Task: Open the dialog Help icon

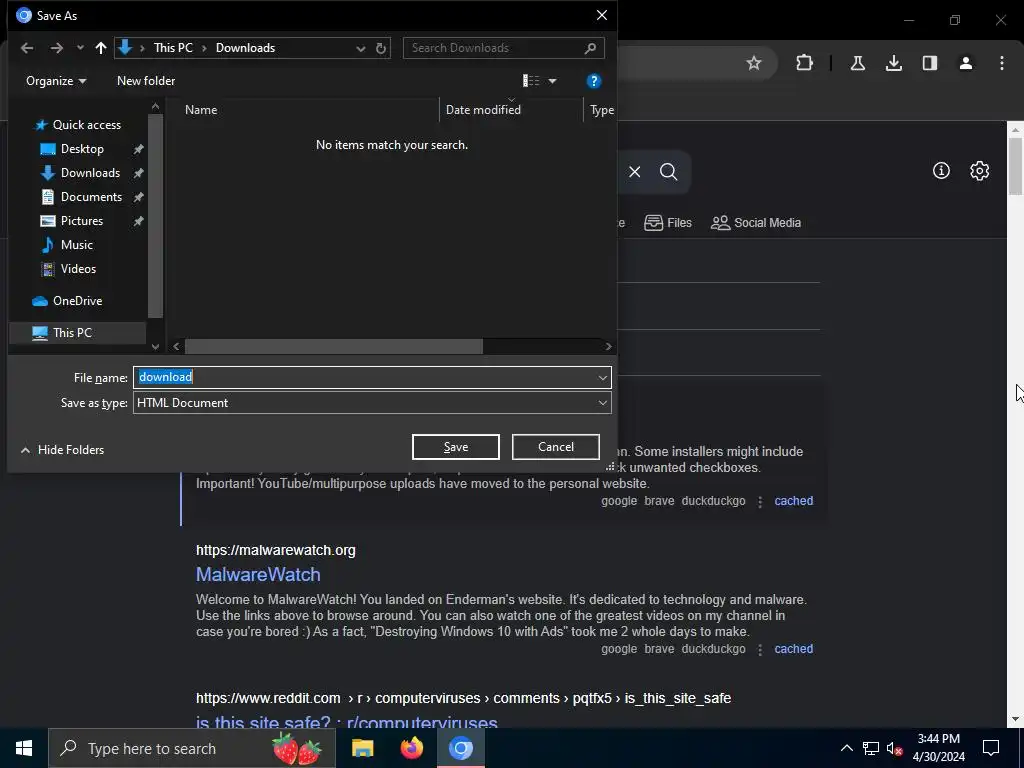Action: [x=594, y=81]
